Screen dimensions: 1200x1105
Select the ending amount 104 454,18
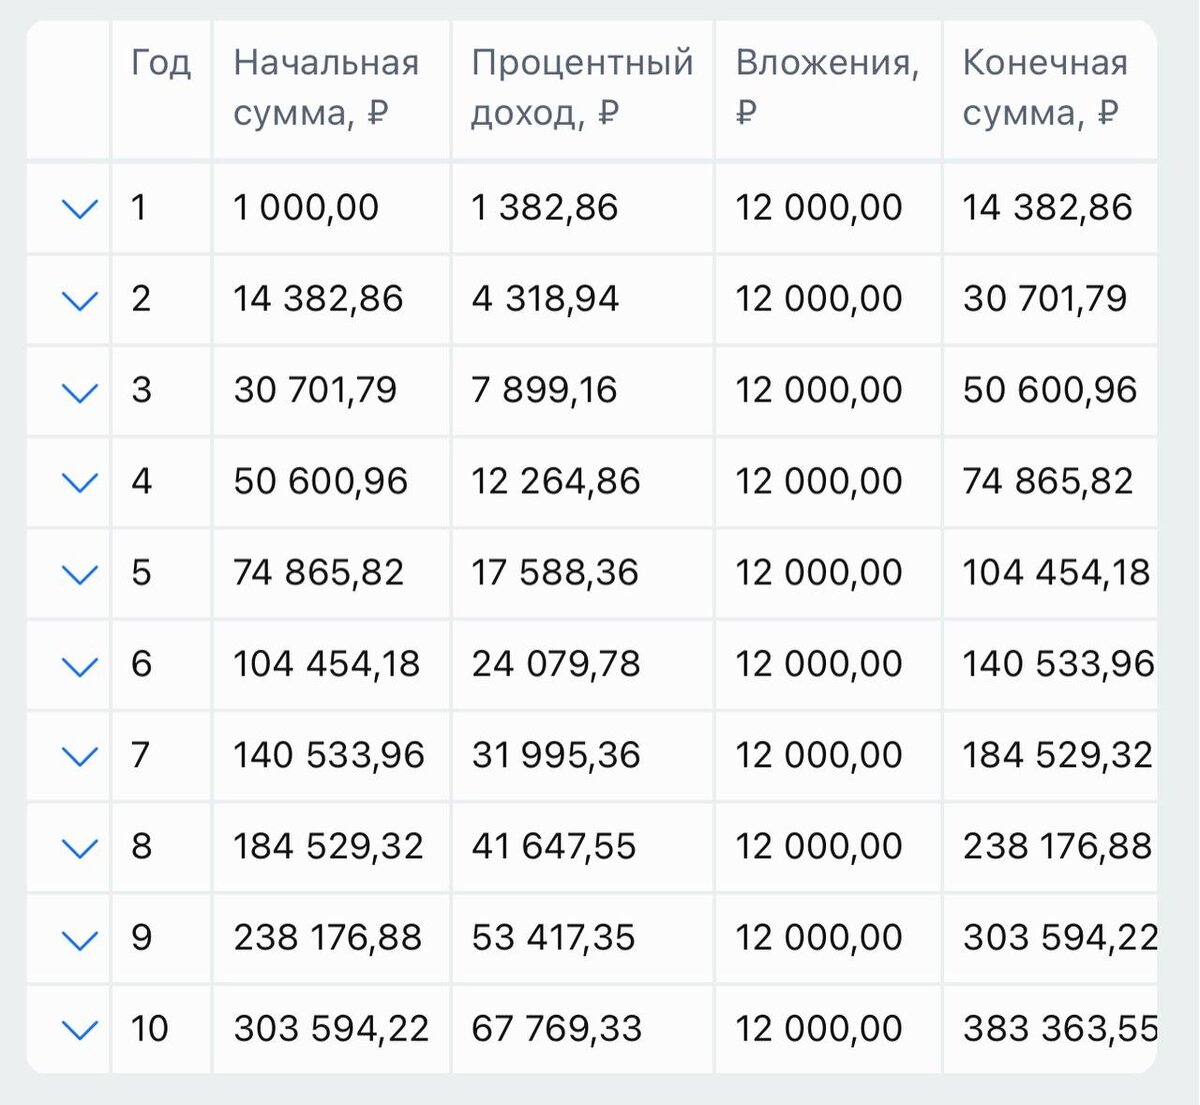click(1058, 572)
